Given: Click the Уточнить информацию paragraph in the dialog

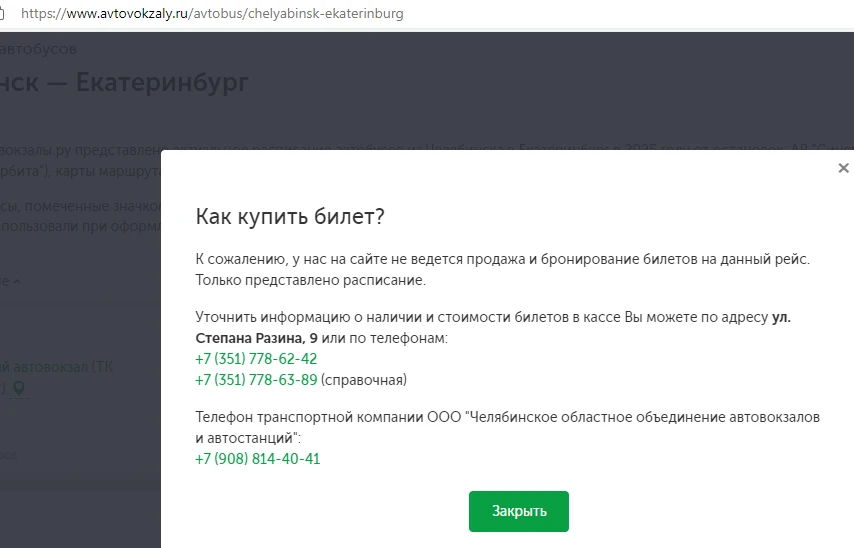Looking at the screenshot, I should [x=480, y=319].
